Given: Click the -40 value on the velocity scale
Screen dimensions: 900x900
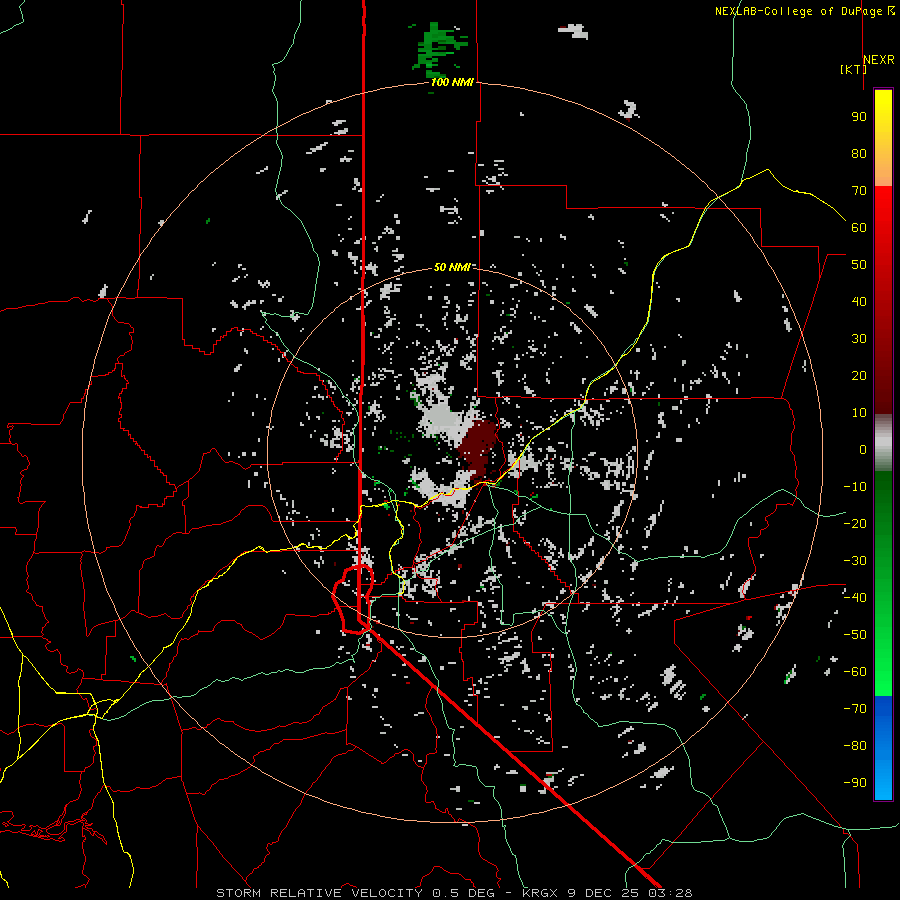Looking at the screenshot, I should (855, 598).
